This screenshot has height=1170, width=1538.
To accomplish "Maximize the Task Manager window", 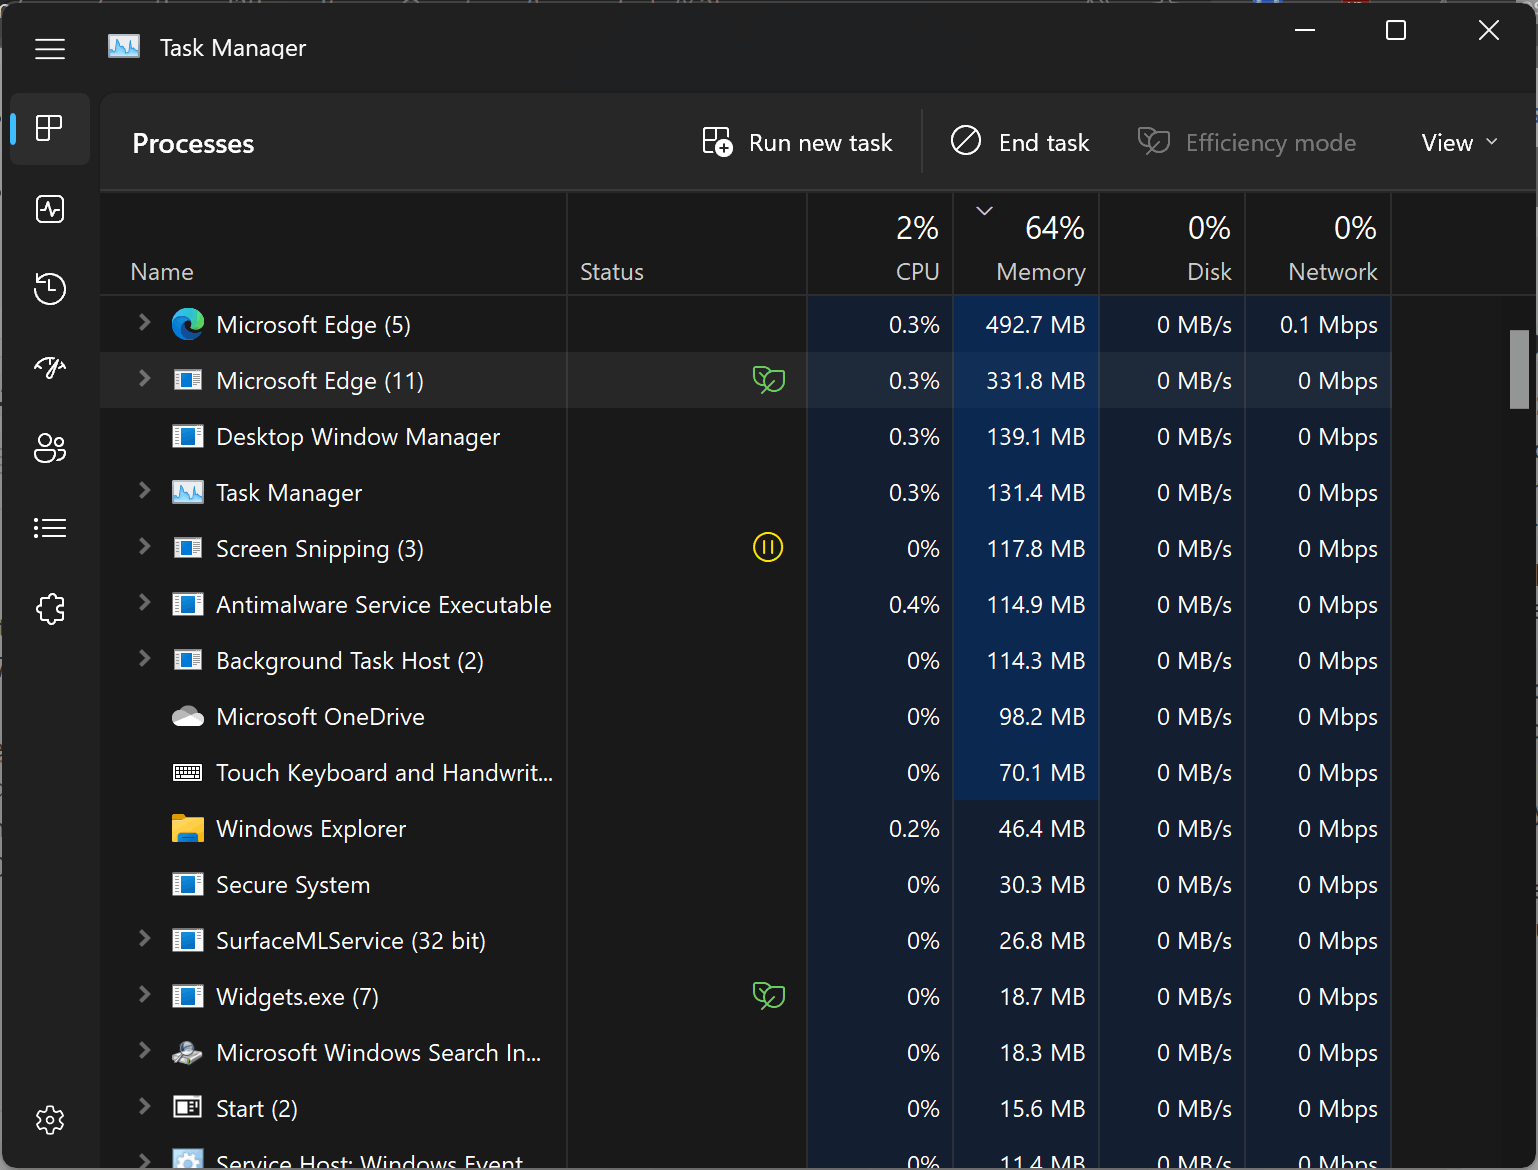I will click(1396, 30).
